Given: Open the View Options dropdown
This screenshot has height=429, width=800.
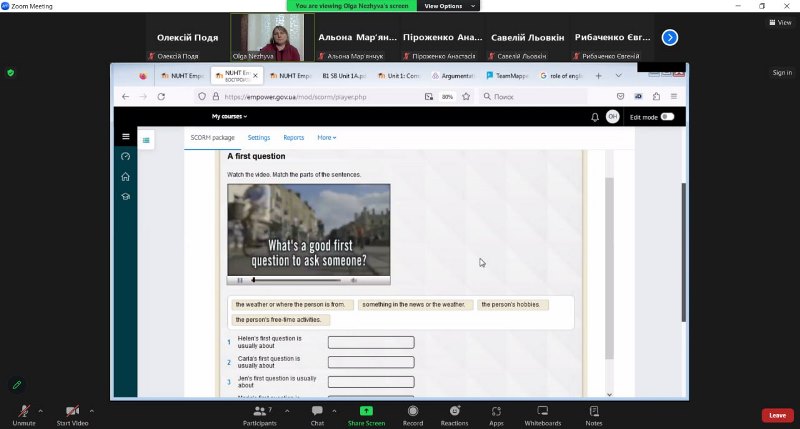Looking at the screenshot, I should click(x=448, y=6).
